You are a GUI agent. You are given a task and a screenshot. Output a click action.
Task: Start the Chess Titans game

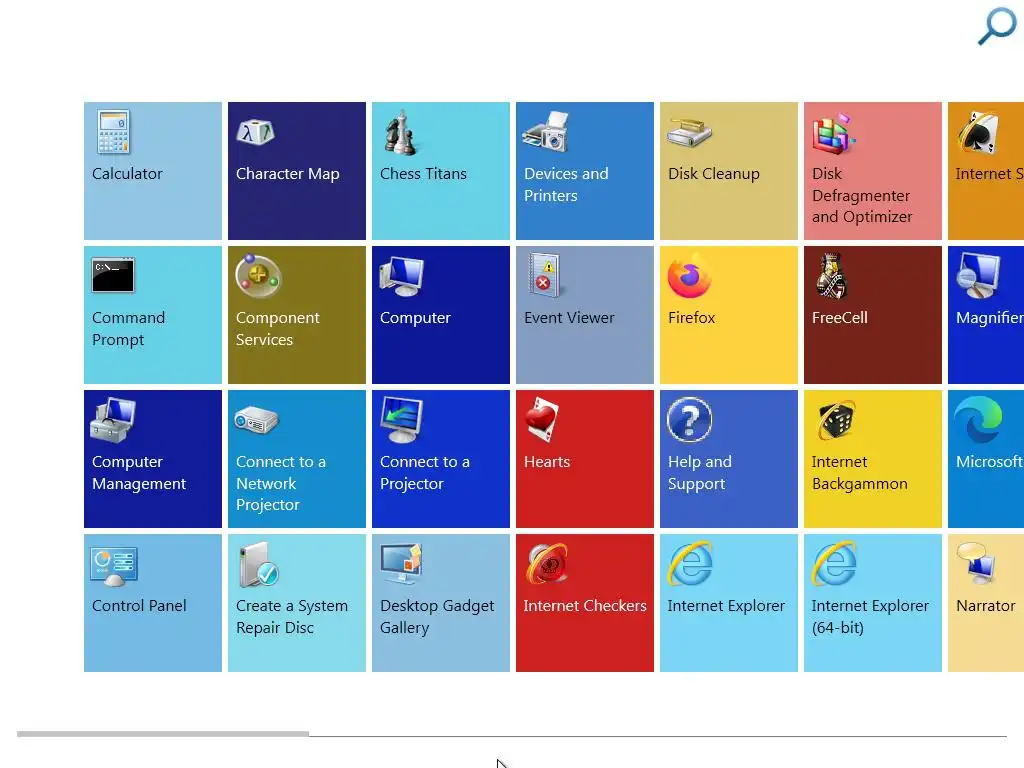point(441,171)
